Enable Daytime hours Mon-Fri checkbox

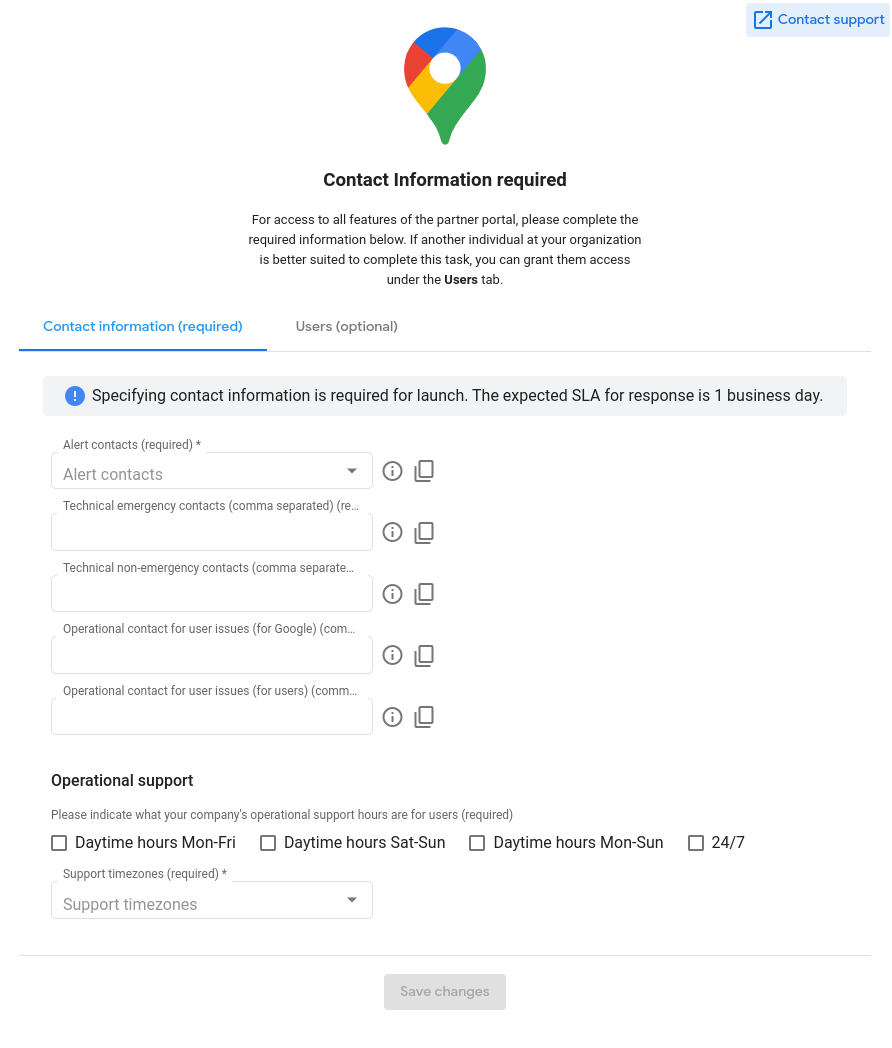click(x=58, y=842)
